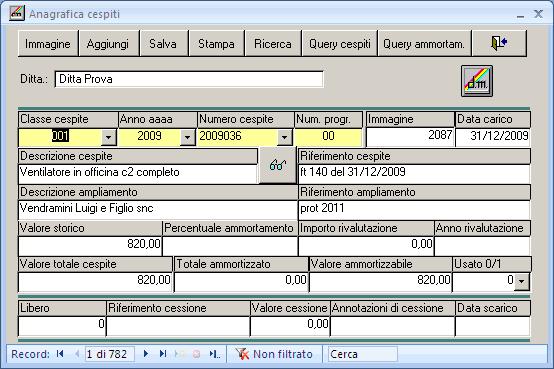Click Aggiungi to add a record
This screenshot has width=554, height=369.
pyautogui.click(x=108, y=43)
